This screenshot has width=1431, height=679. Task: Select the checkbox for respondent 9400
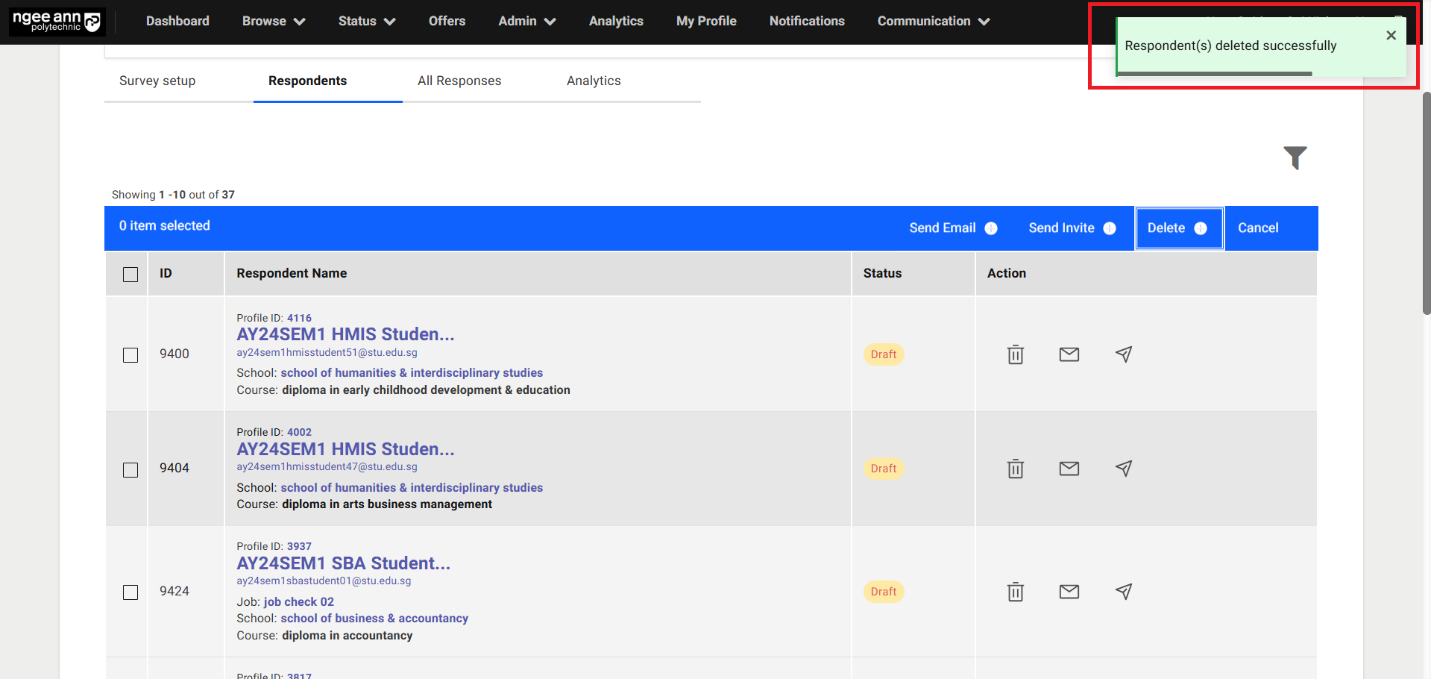129,354
